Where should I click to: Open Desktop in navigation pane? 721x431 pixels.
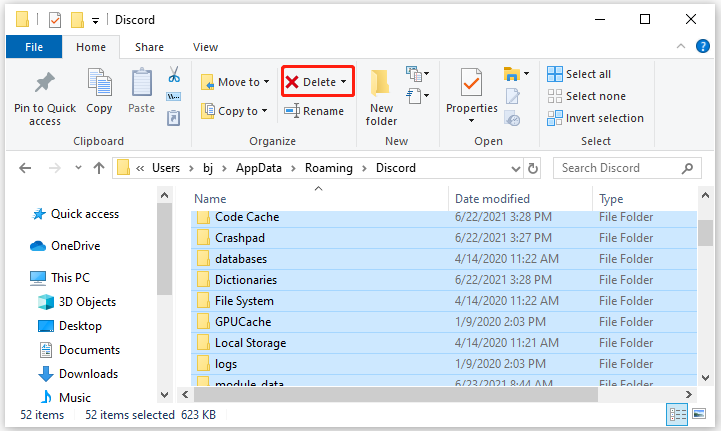(69, 326)
